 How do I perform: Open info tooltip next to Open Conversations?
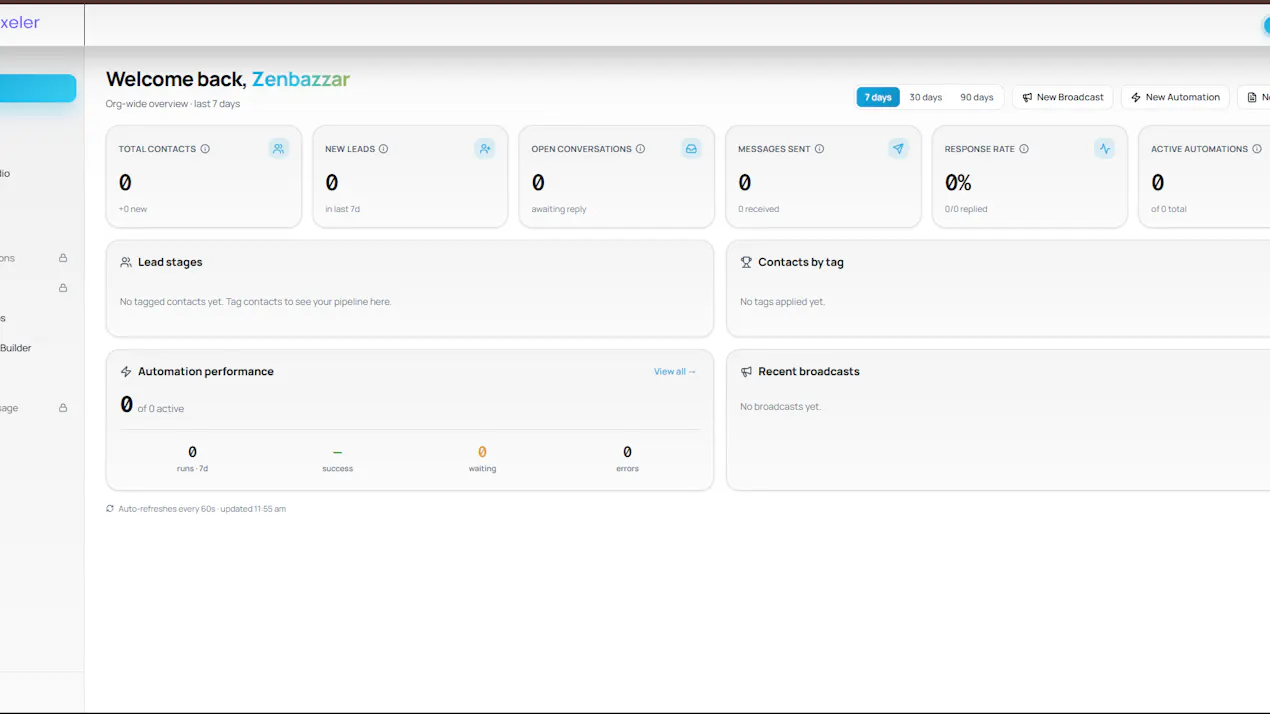(x=640, y=149)
